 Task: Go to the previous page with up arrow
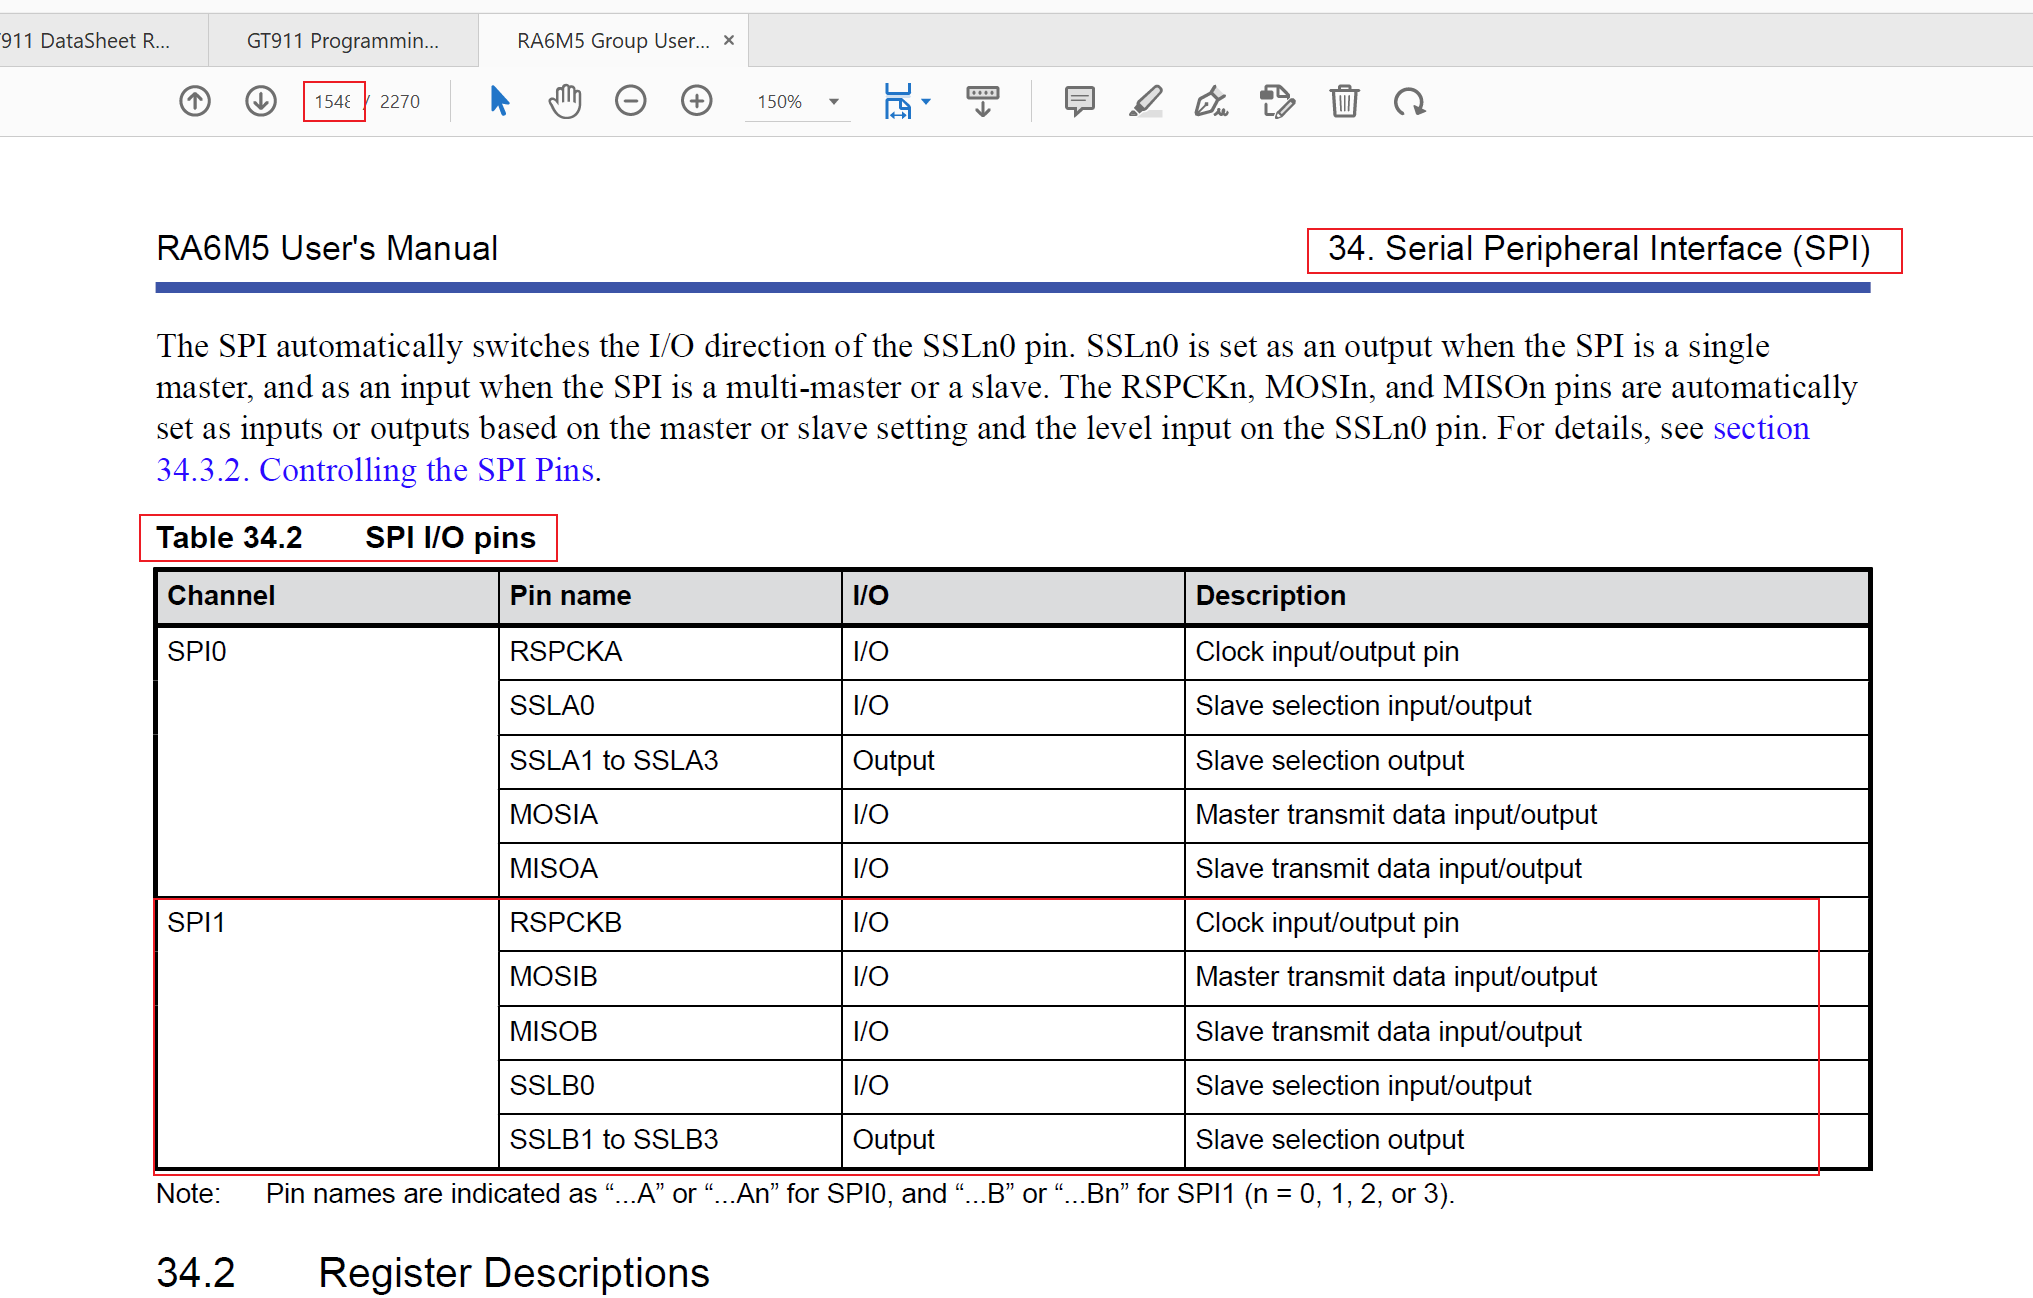[x=195, y=101]
